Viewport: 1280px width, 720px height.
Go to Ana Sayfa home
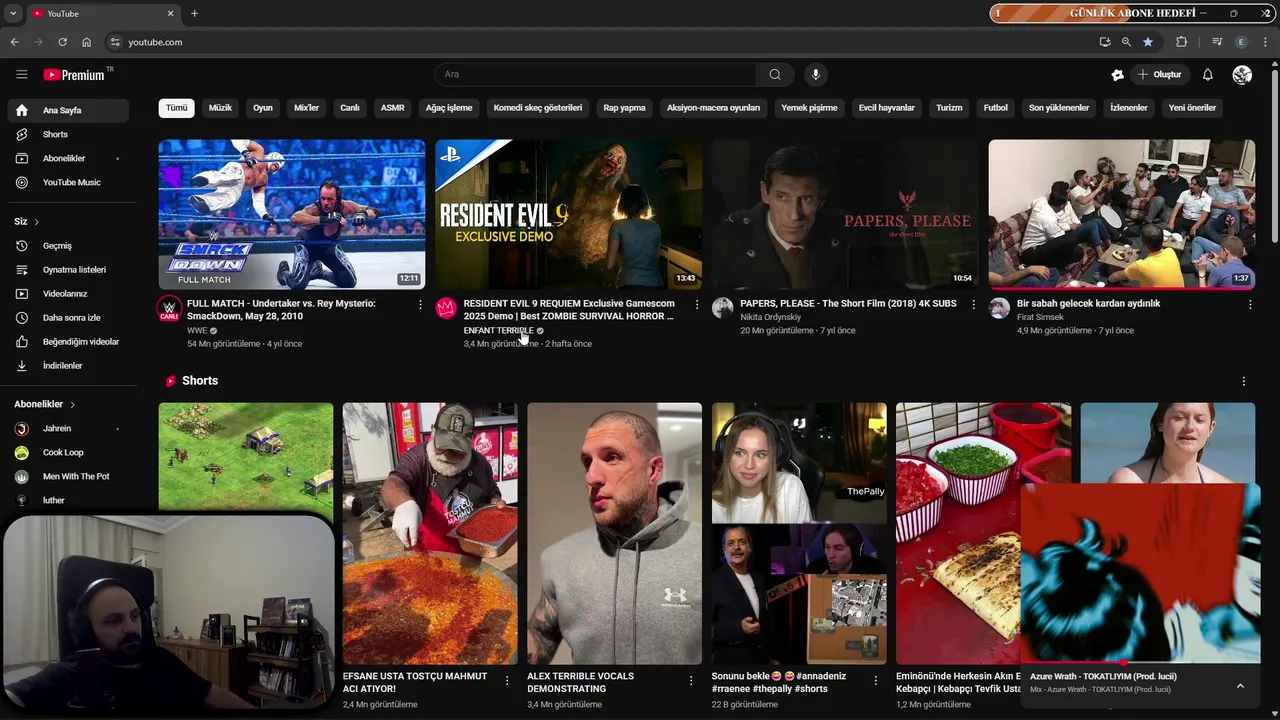(x=68, y=110)
